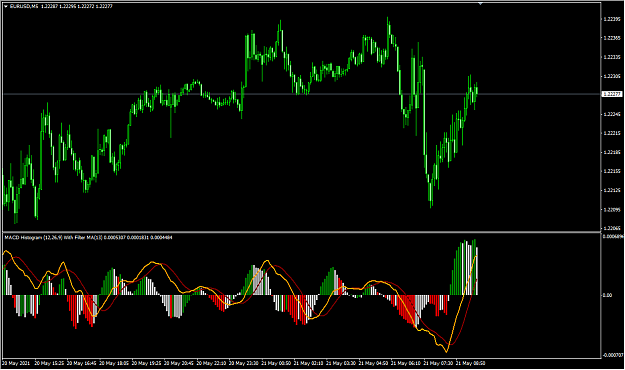Click the '21 May 06:10' time axis label
The image size is (625, 370).
pyautogui.click(x=406, y=363)
